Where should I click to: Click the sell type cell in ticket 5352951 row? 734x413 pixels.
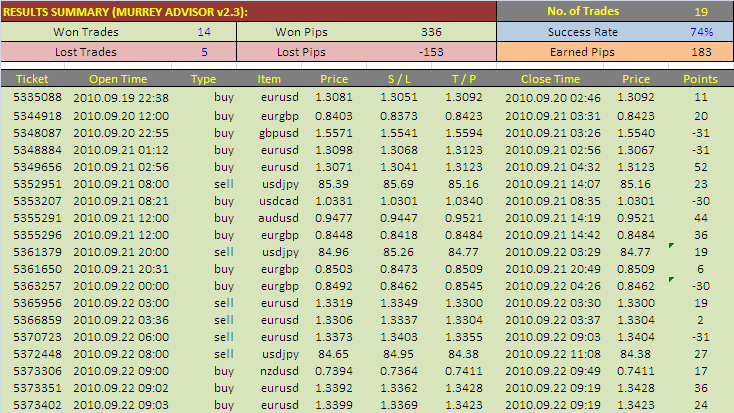tap(224, 184)
